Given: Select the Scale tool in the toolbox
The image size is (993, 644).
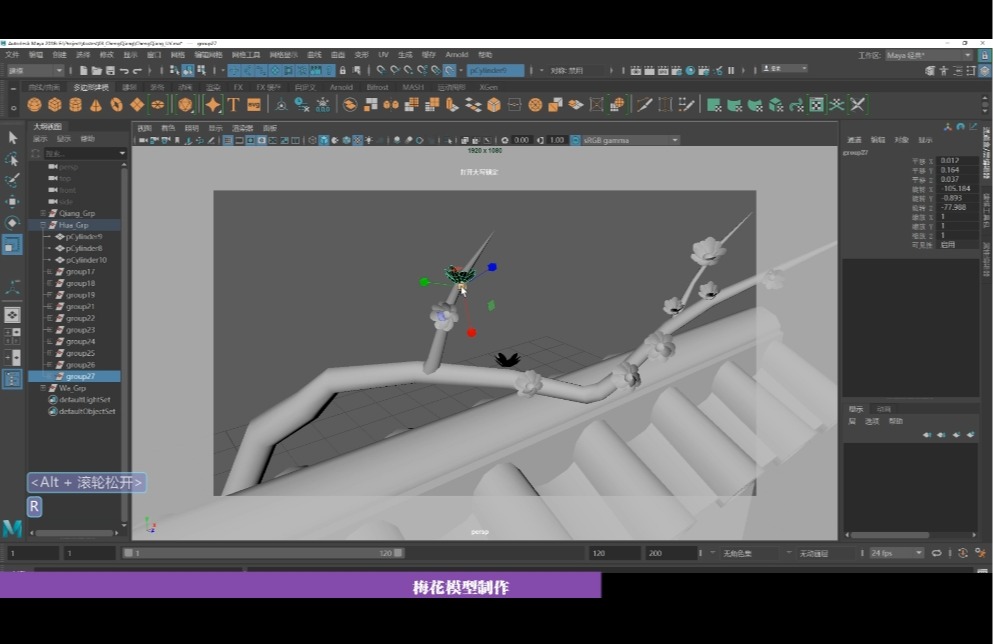Looking at the screenshot, I should [x=12, y=244].
